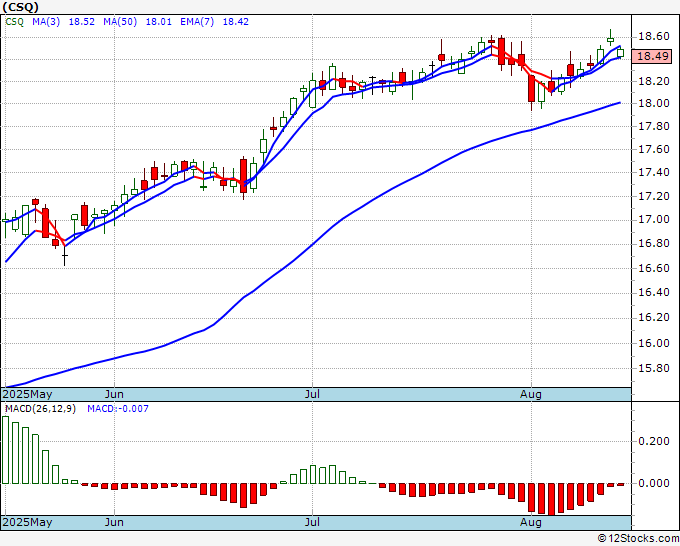Click the (CSQ) chart title
Viewport: 680px width, 546px height.
[x=20, y=7]
